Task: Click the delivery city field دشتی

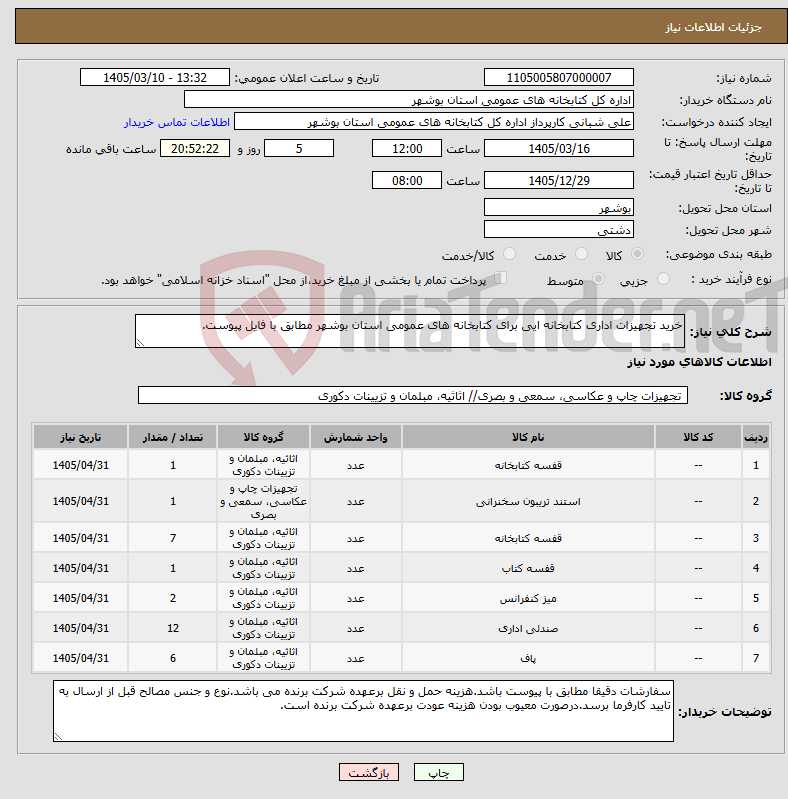Action: click(x=559, y=229)
